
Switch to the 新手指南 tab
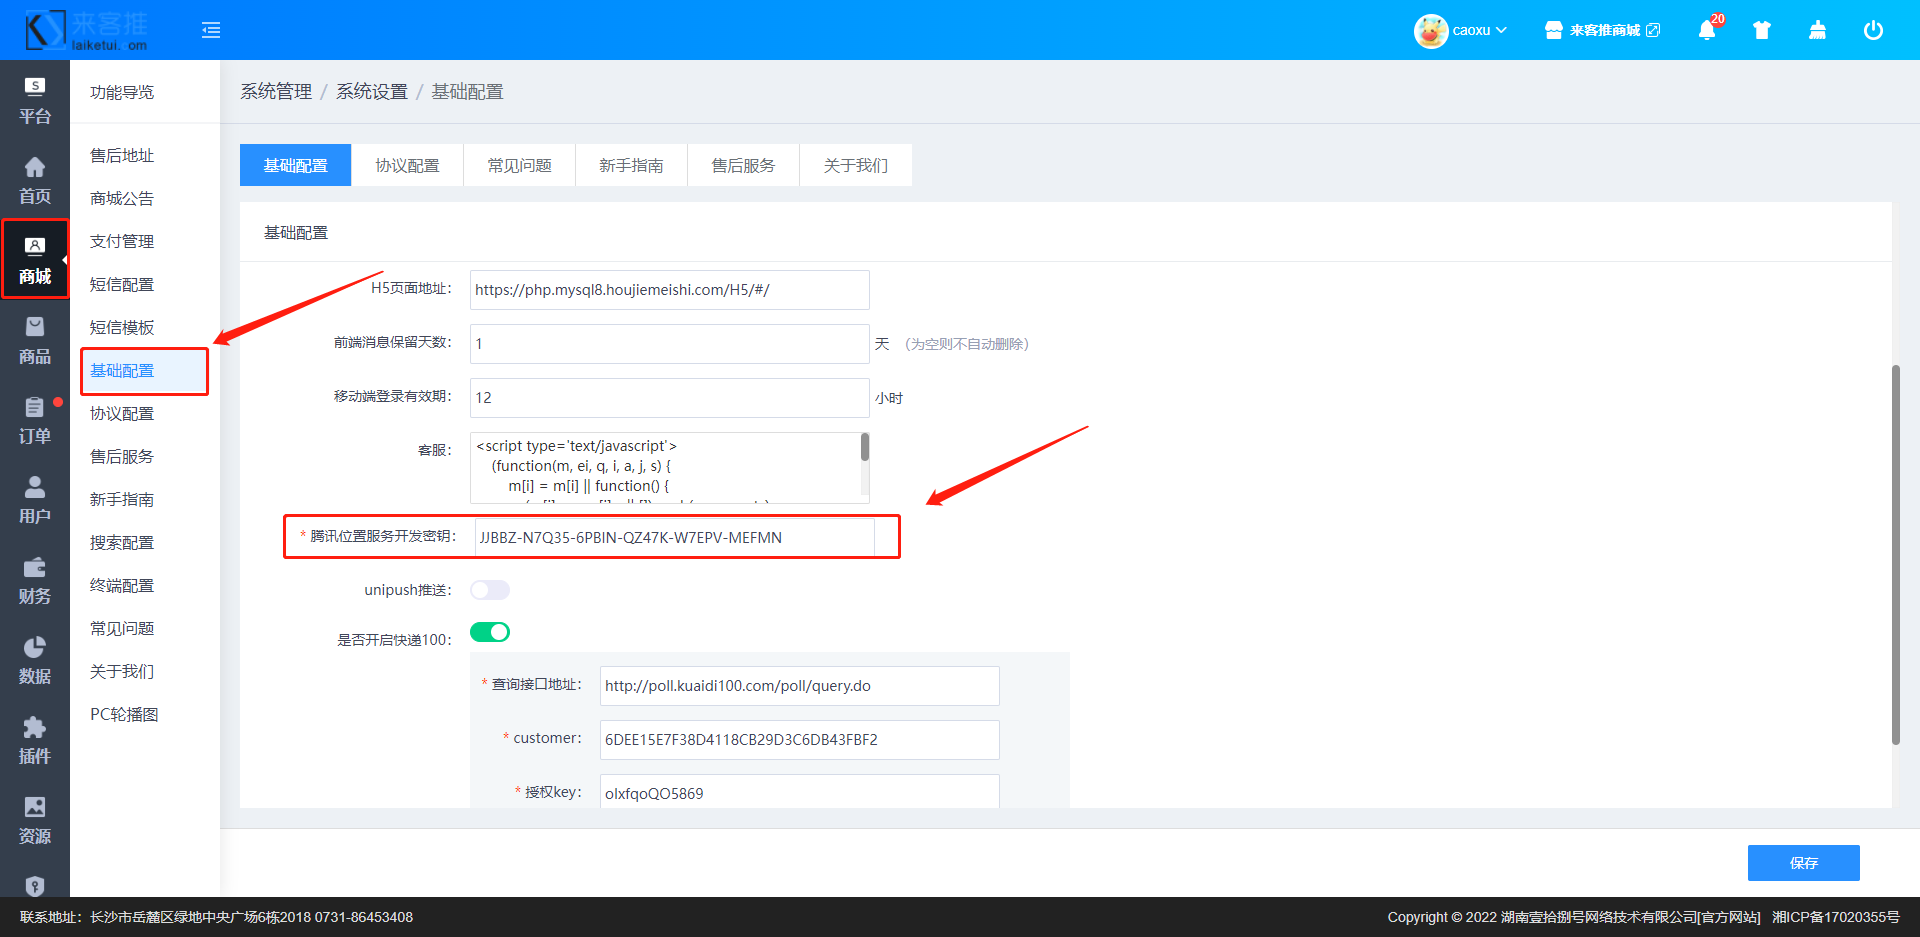pyautogui.click(x=632, y=165)
